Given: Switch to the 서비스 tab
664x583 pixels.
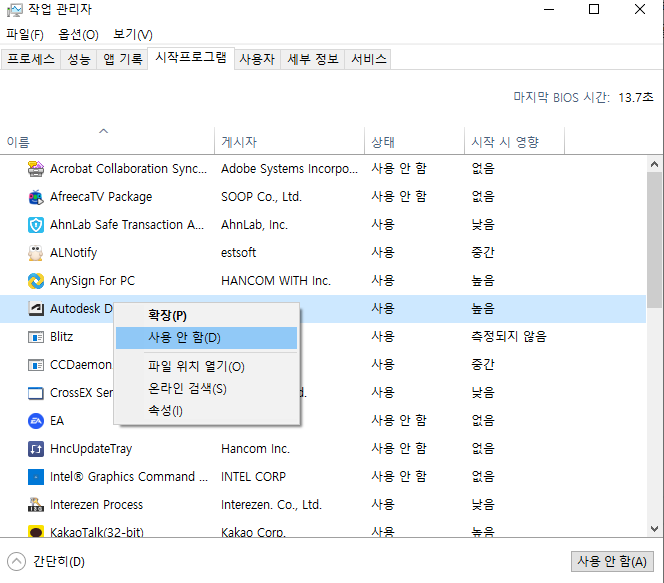Looking at the screenshot, I should coord(368,59).
